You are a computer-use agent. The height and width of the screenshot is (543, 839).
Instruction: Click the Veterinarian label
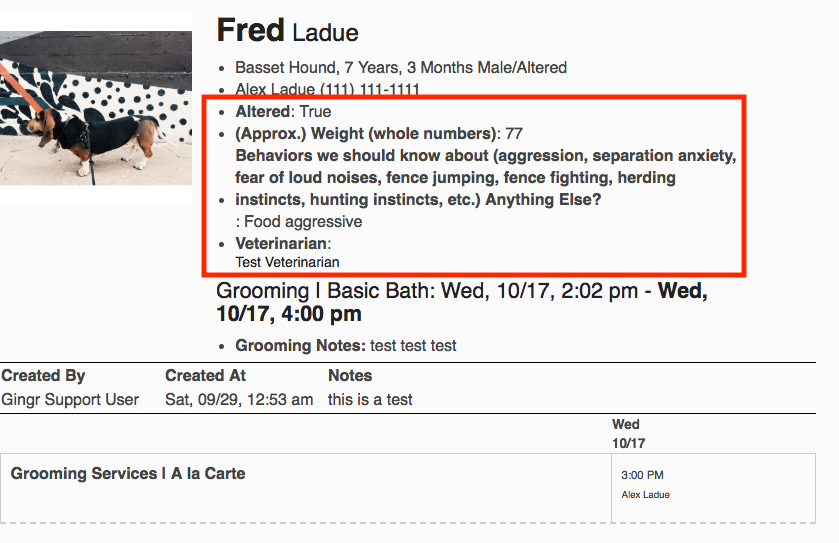tap(281, 243)
